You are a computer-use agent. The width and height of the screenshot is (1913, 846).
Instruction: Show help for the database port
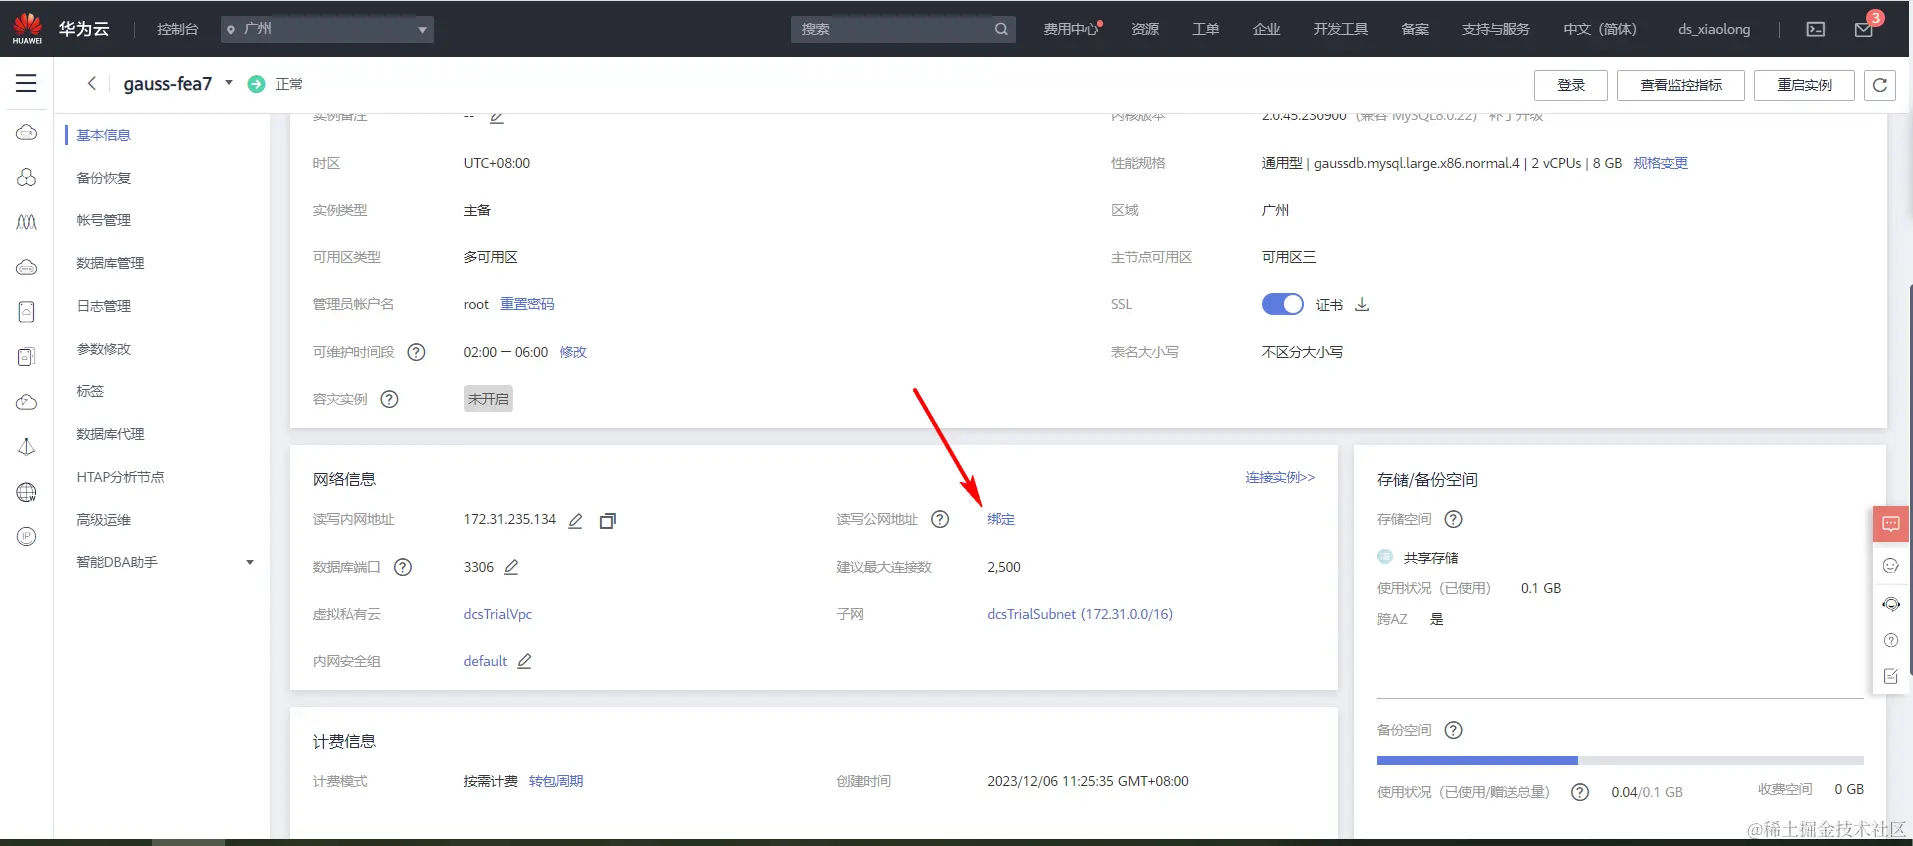tap(403, 567)
